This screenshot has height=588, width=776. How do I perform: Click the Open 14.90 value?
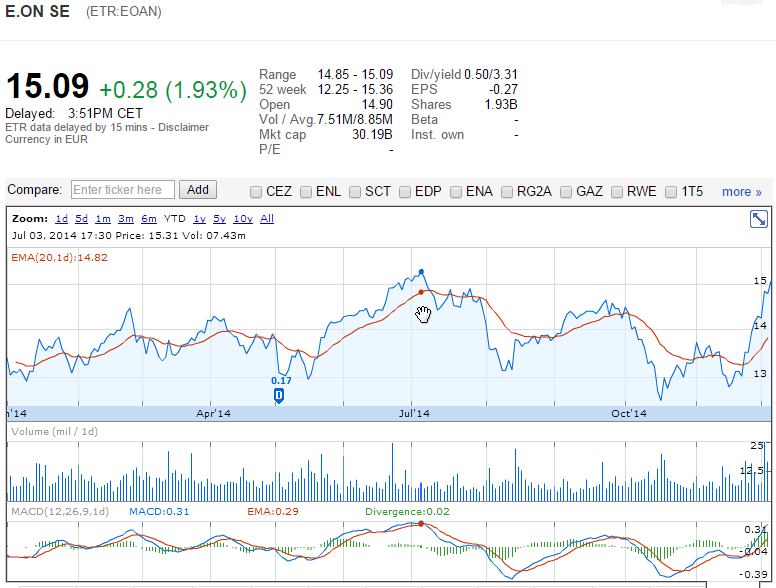point(377,105)
